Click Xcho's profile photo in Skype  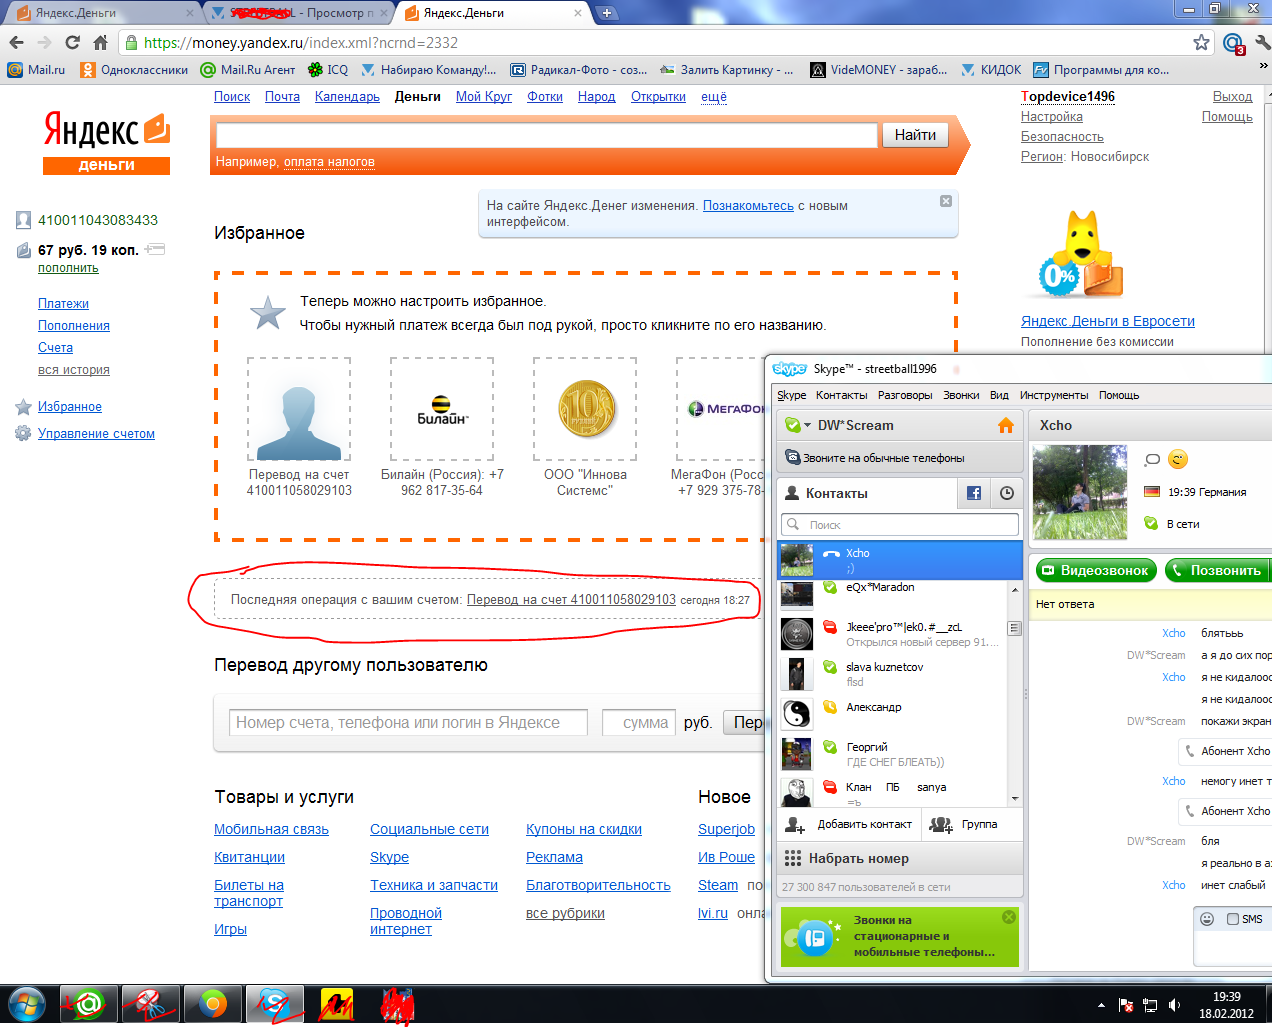click(x=1079, y=492)
